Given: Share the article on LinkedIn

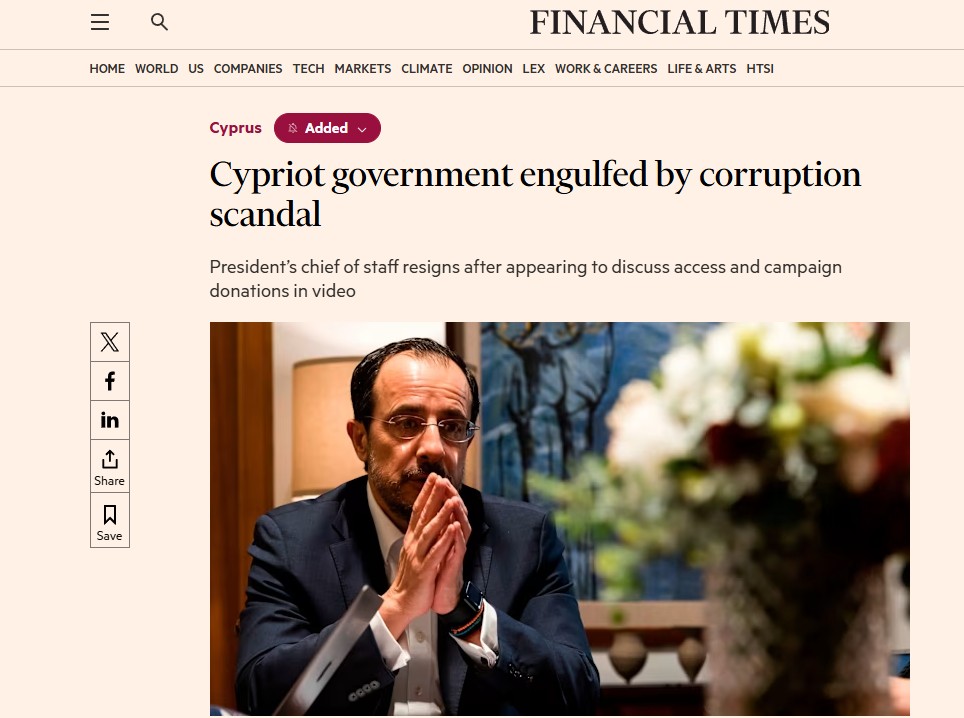Looking at the screenshot, I should pos(109,420).
